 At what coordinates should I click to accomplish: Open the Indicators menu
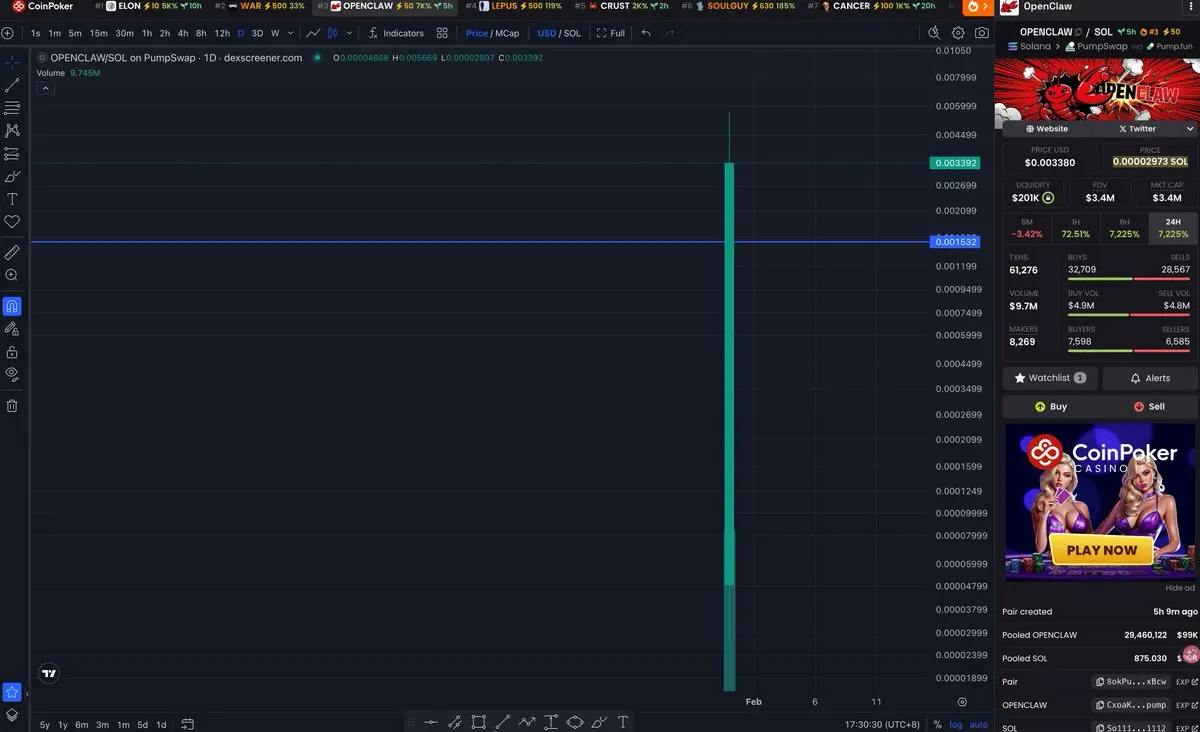pos(396,33)
